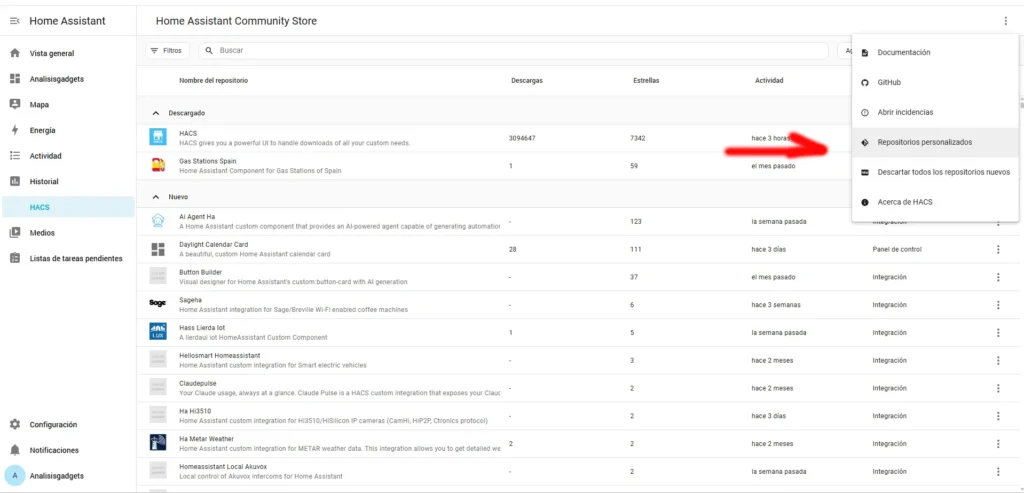Select Abrir incidencias menu entry

935,112
